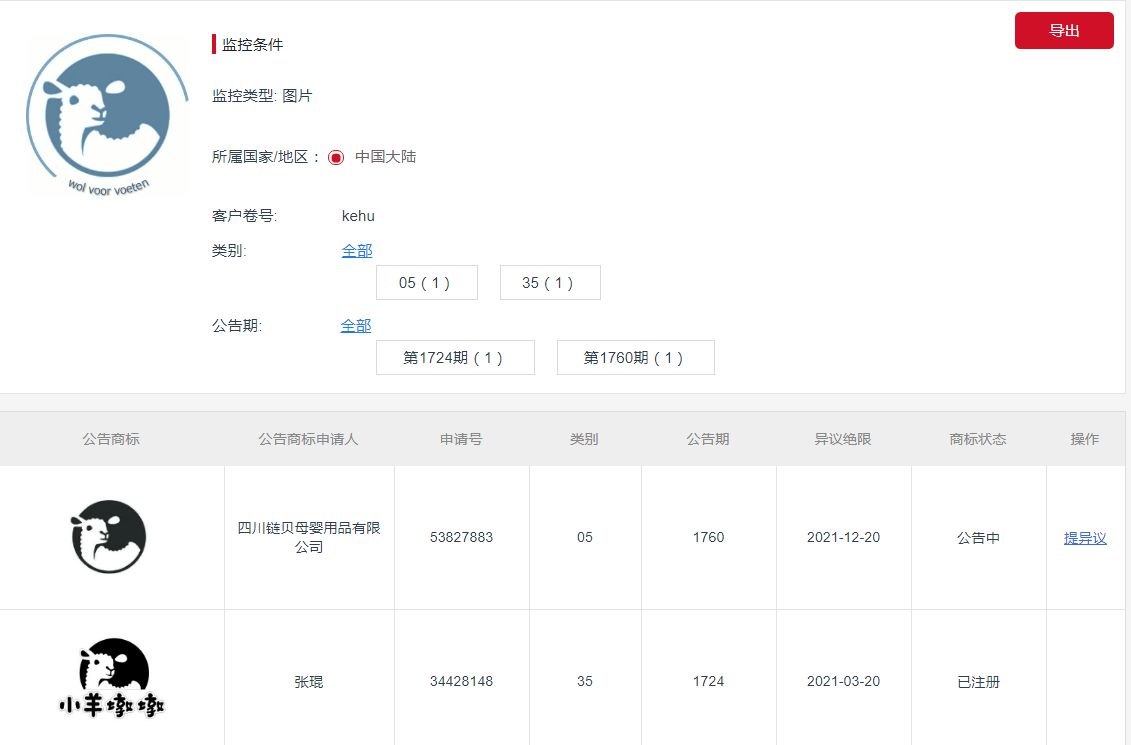The width and height of the screenshot is (1131, 745).
Task: Click the 申请号 column header
Action: [x=461, y=439]
